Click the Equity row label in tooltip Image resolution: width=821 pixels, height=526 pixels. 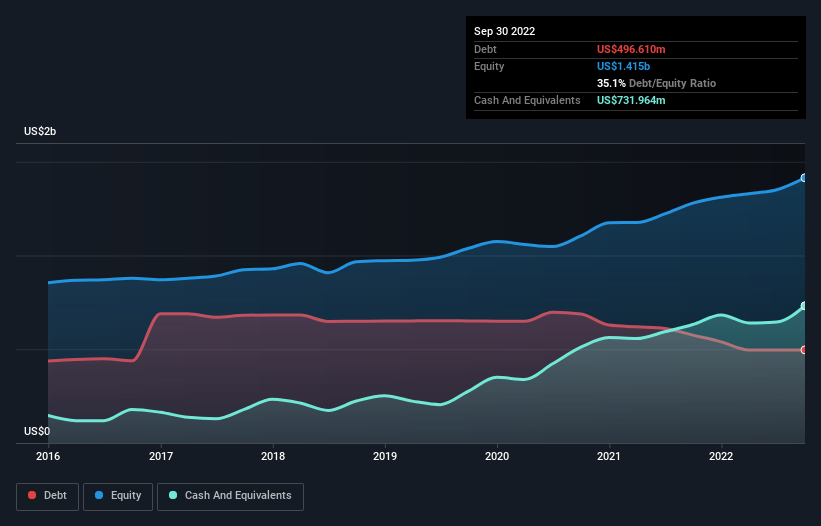pos(489,66)
